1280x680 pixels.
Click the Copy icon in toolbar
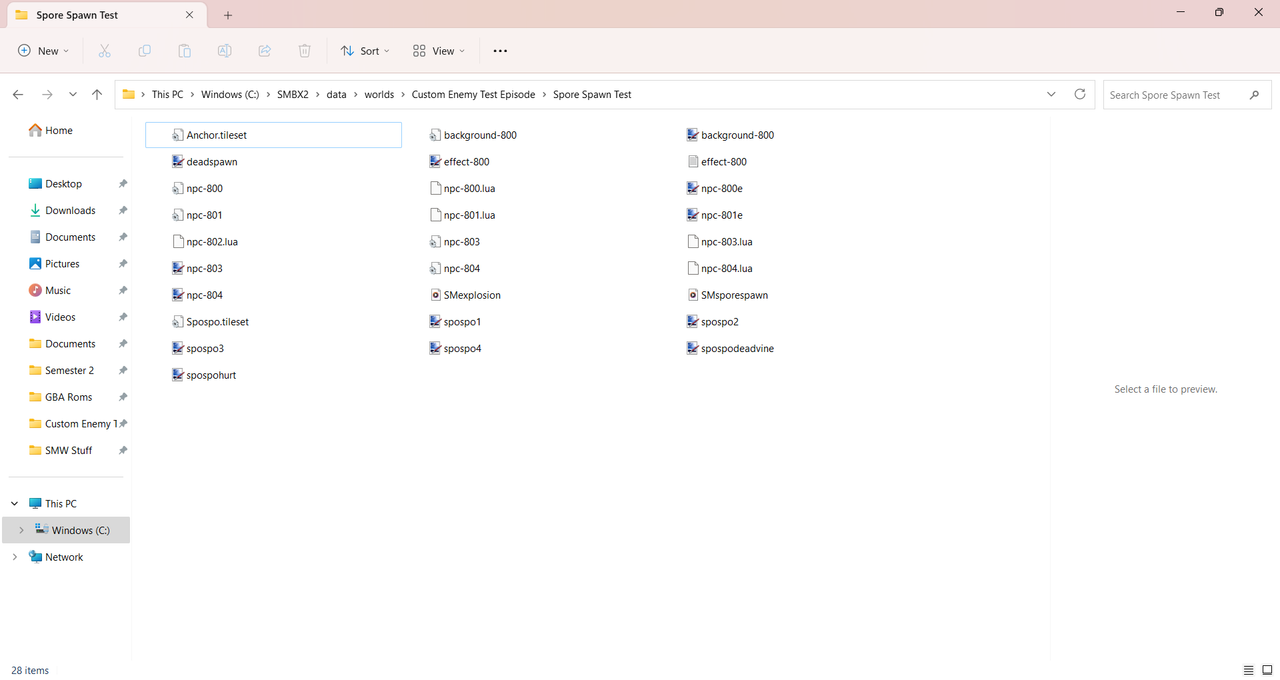coord(144,51)
